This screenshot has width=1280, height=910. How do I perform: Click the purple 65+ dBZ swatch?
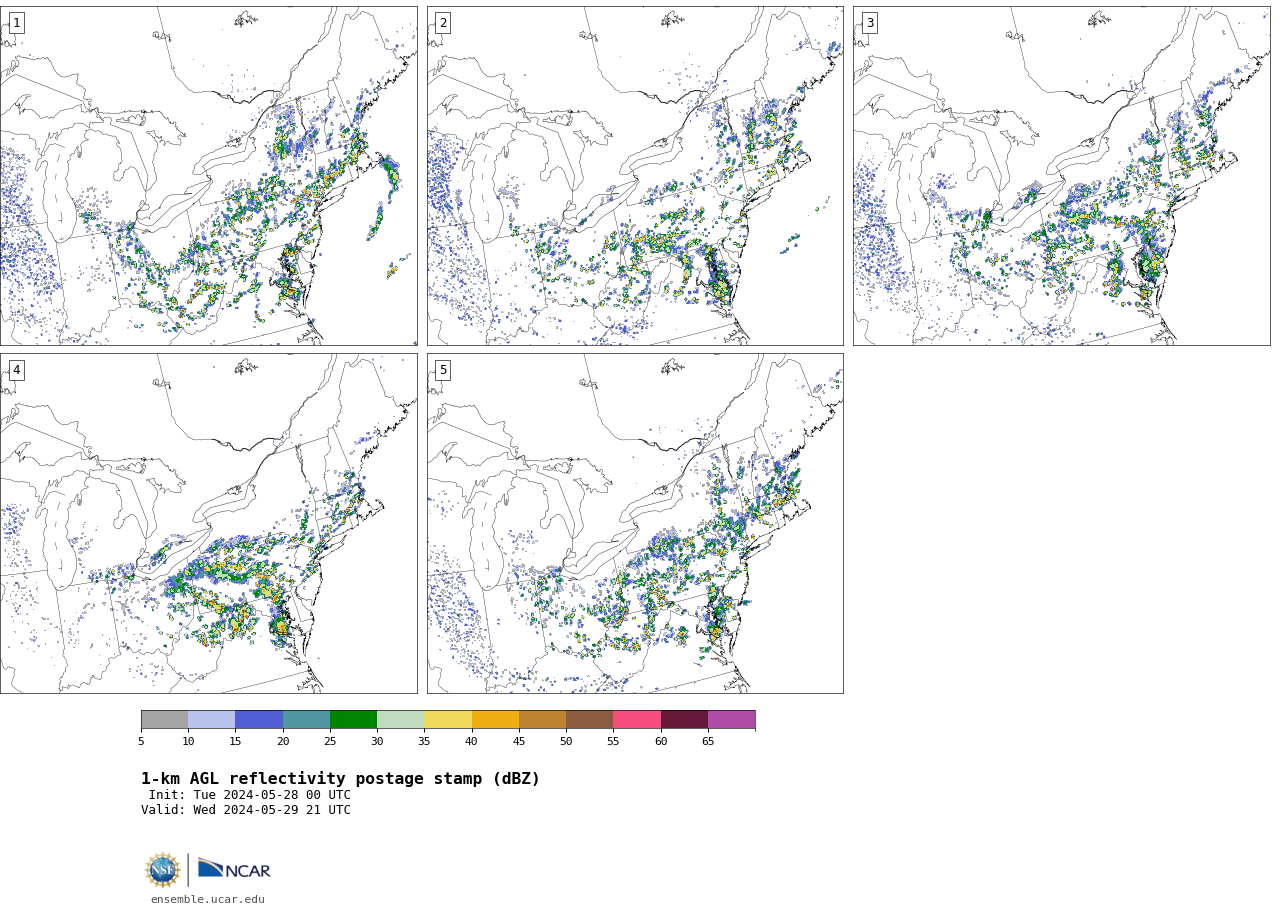coord(732,720)
